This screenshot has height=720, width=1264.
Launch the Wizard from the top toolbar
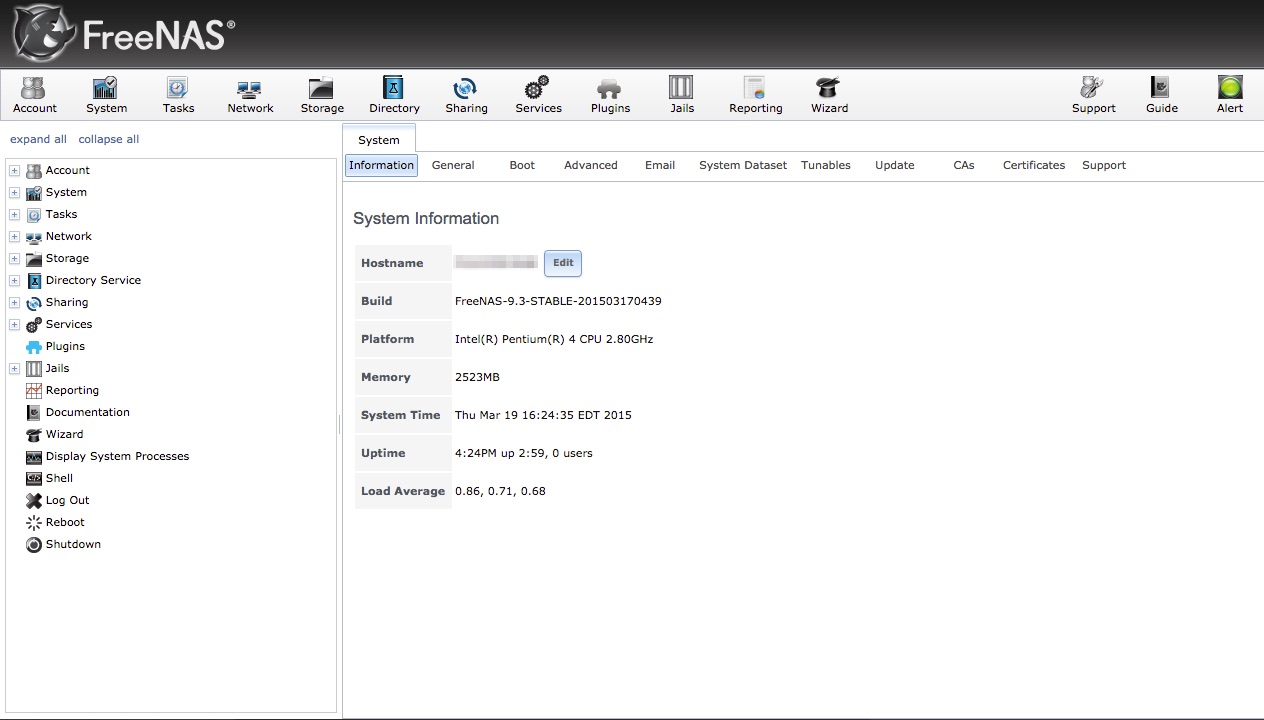point(828,95)
